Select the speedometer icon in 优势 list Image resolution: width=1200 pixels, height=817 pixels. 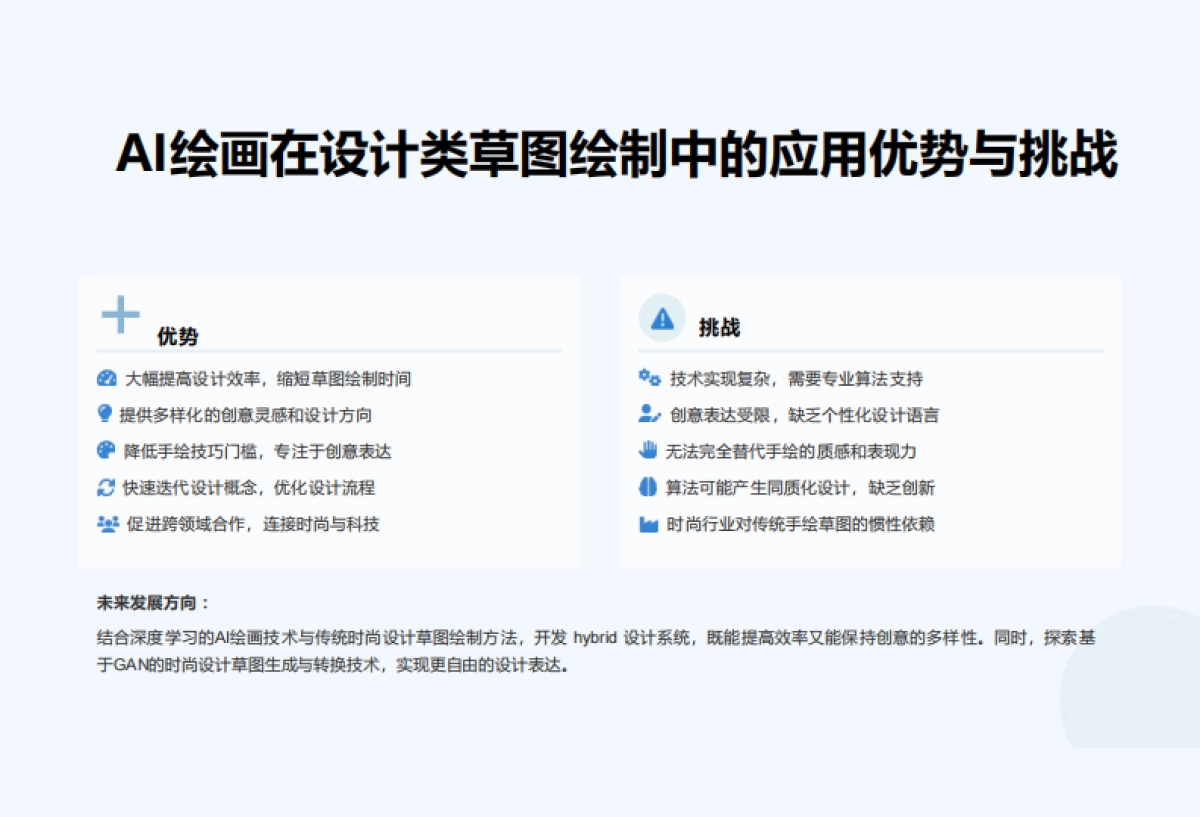107,379
